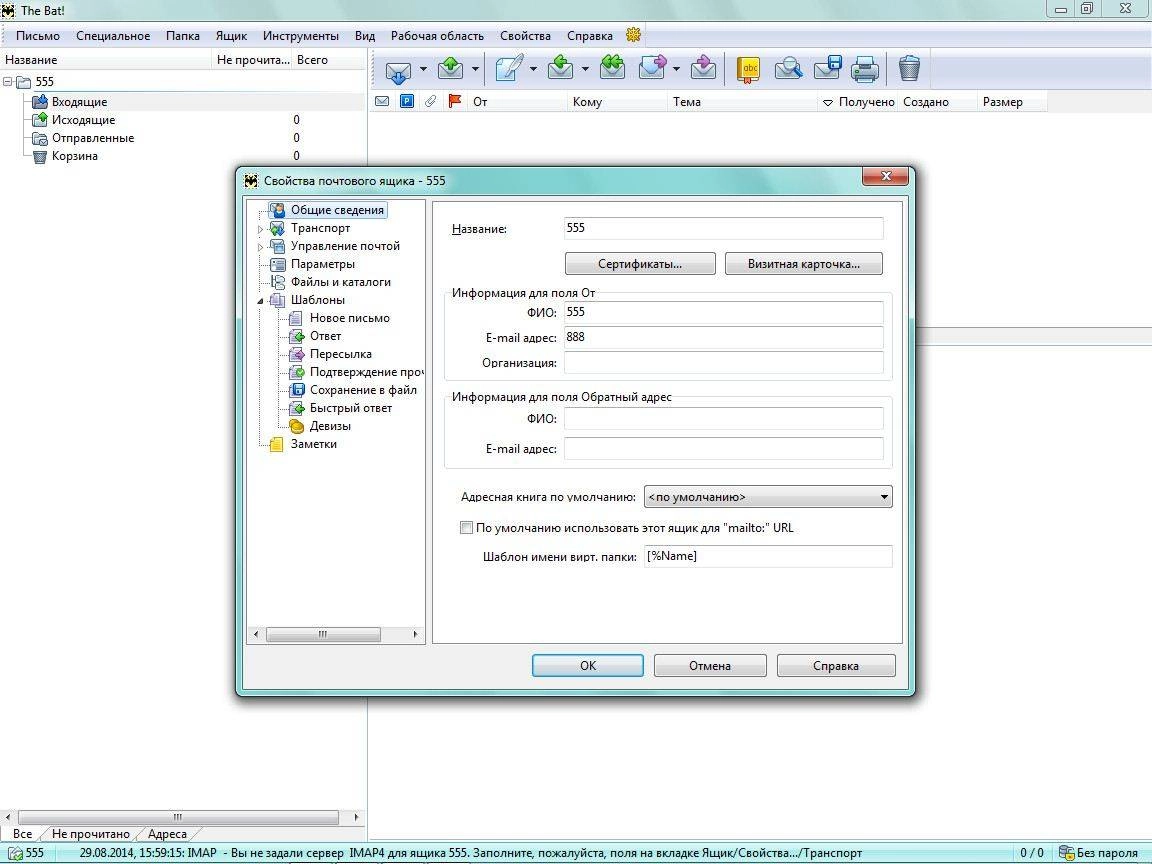1152x864 pixels.
Task: Open dropdown arrow next to Get new mail
Action: click(x=423, y=70)
